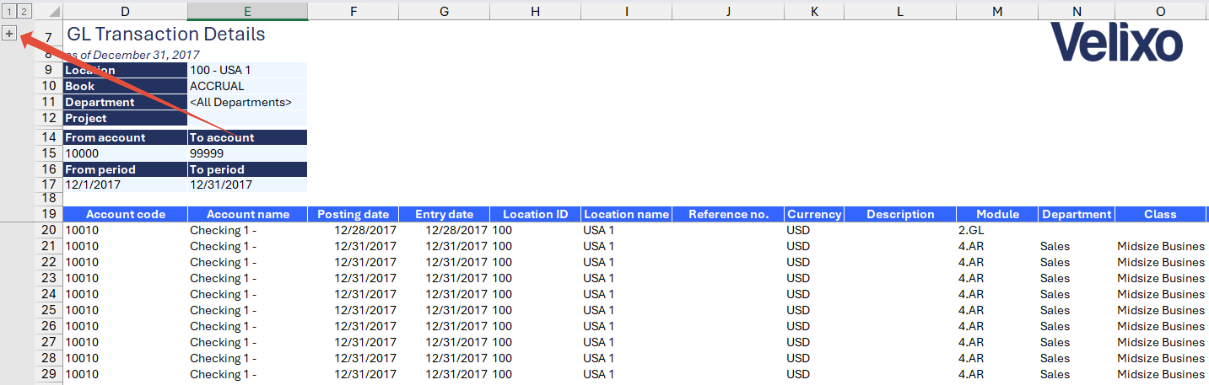Select column I header
Viewport: 1209px width, 385px height.
[626, 10]
